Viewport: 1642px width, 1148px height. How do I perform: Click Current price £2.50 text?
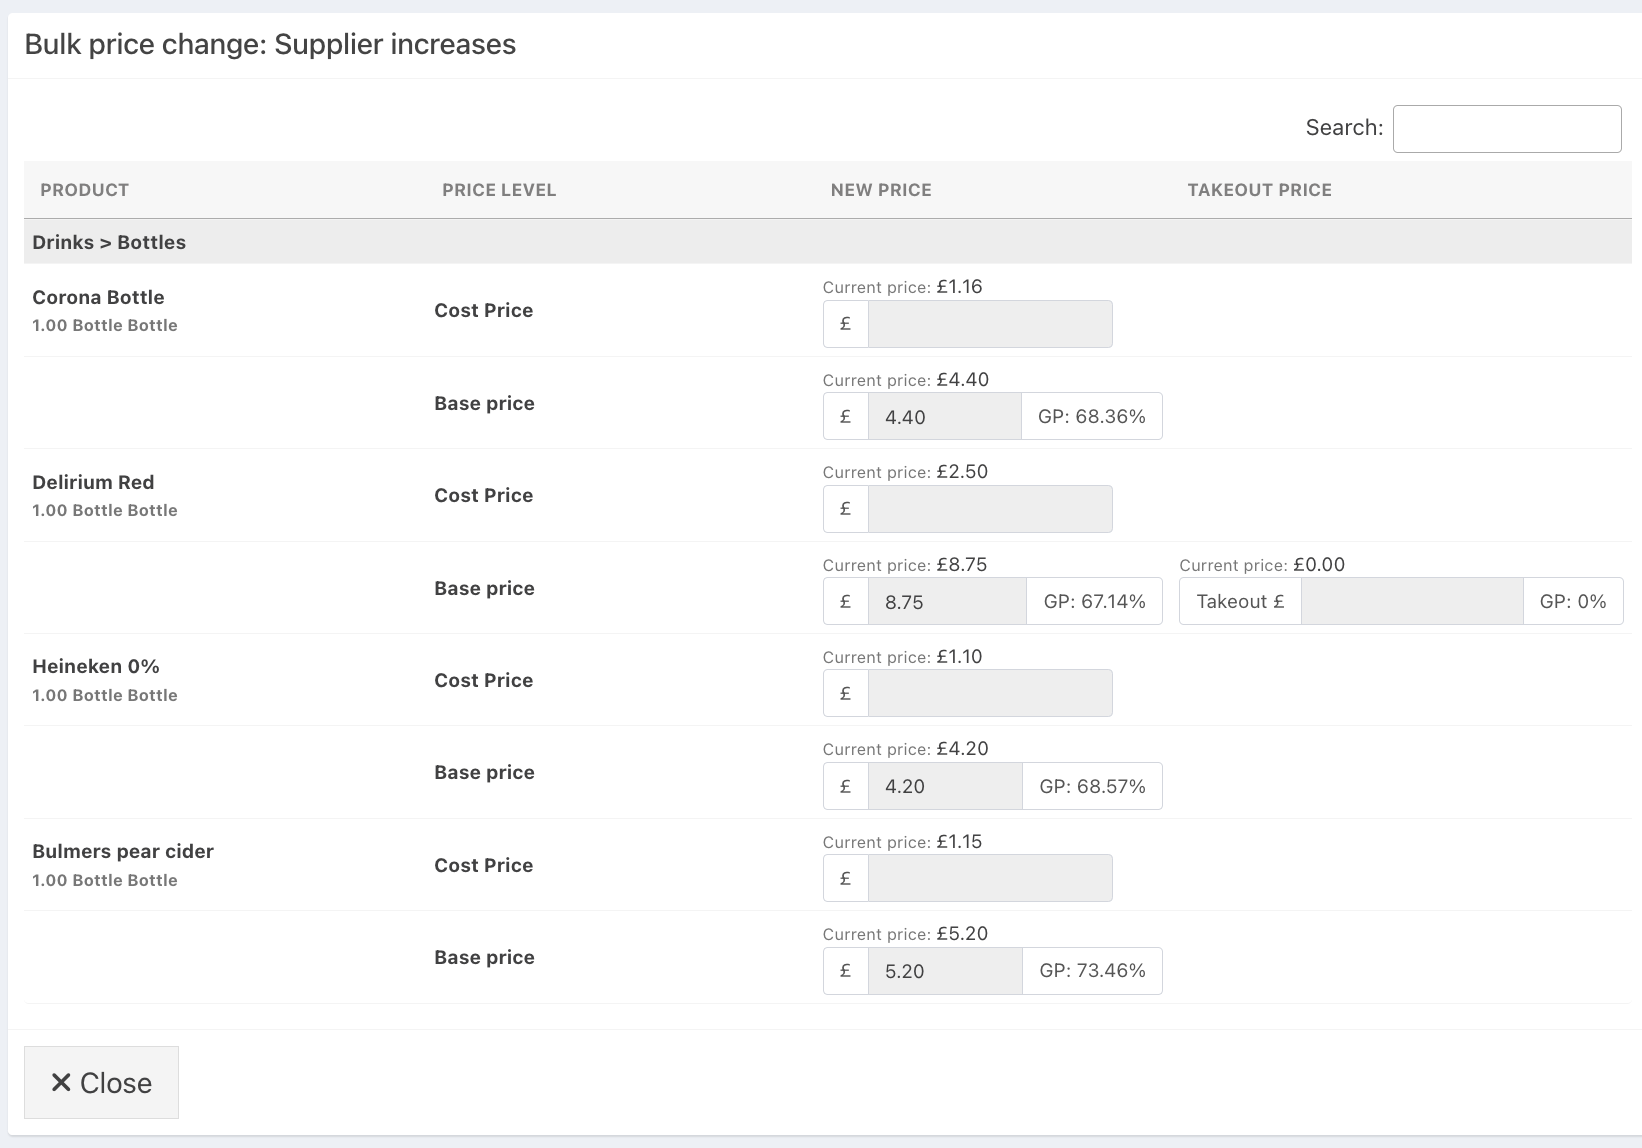905,472
